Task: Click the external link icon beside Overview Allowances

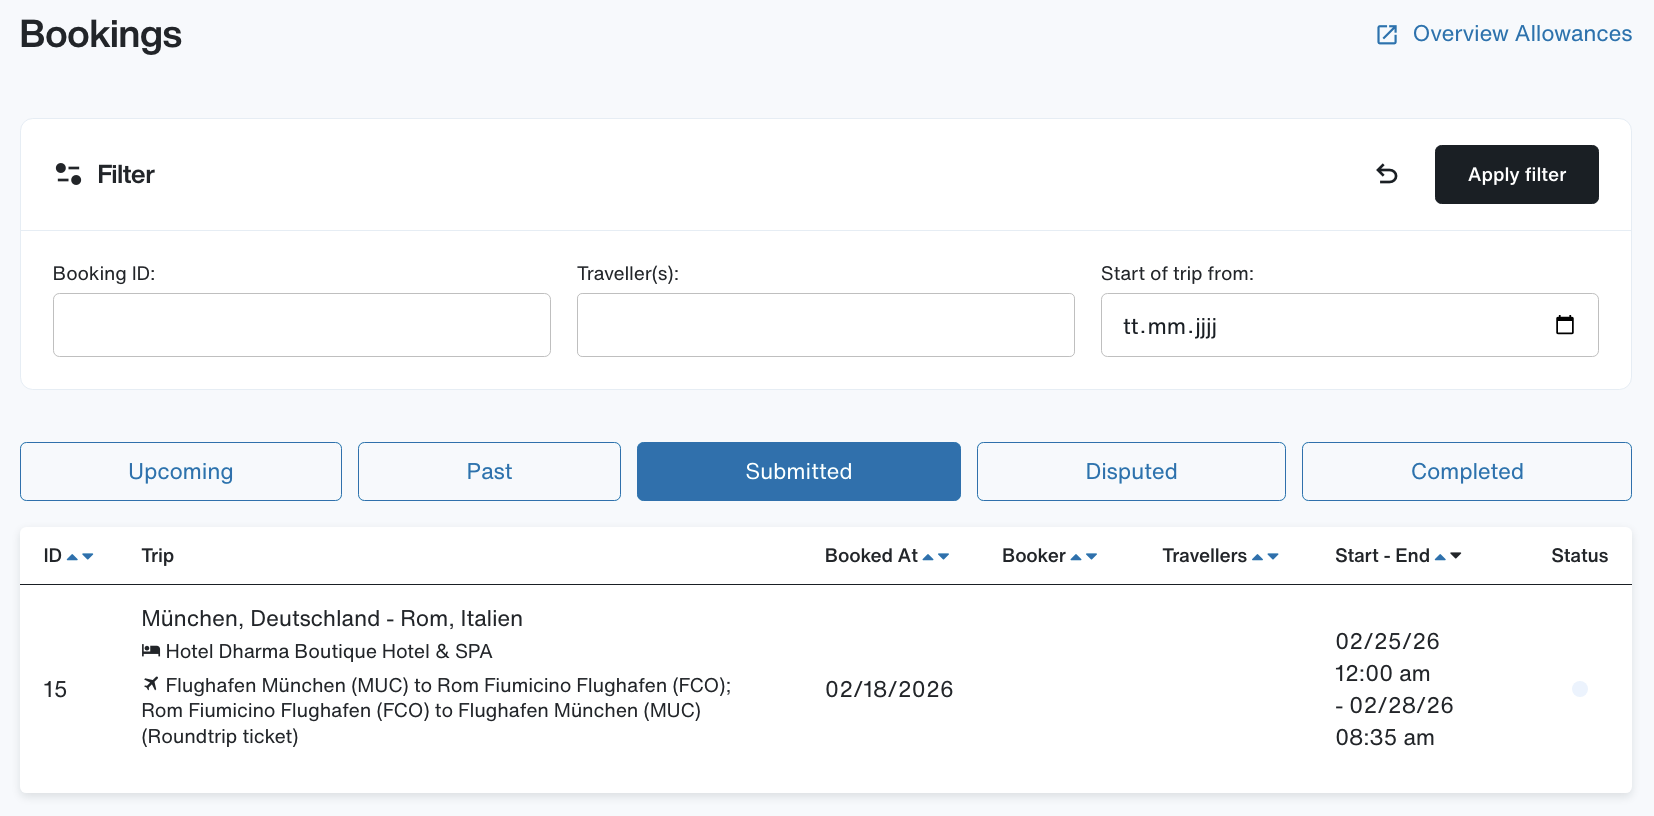Action: 1387,35
